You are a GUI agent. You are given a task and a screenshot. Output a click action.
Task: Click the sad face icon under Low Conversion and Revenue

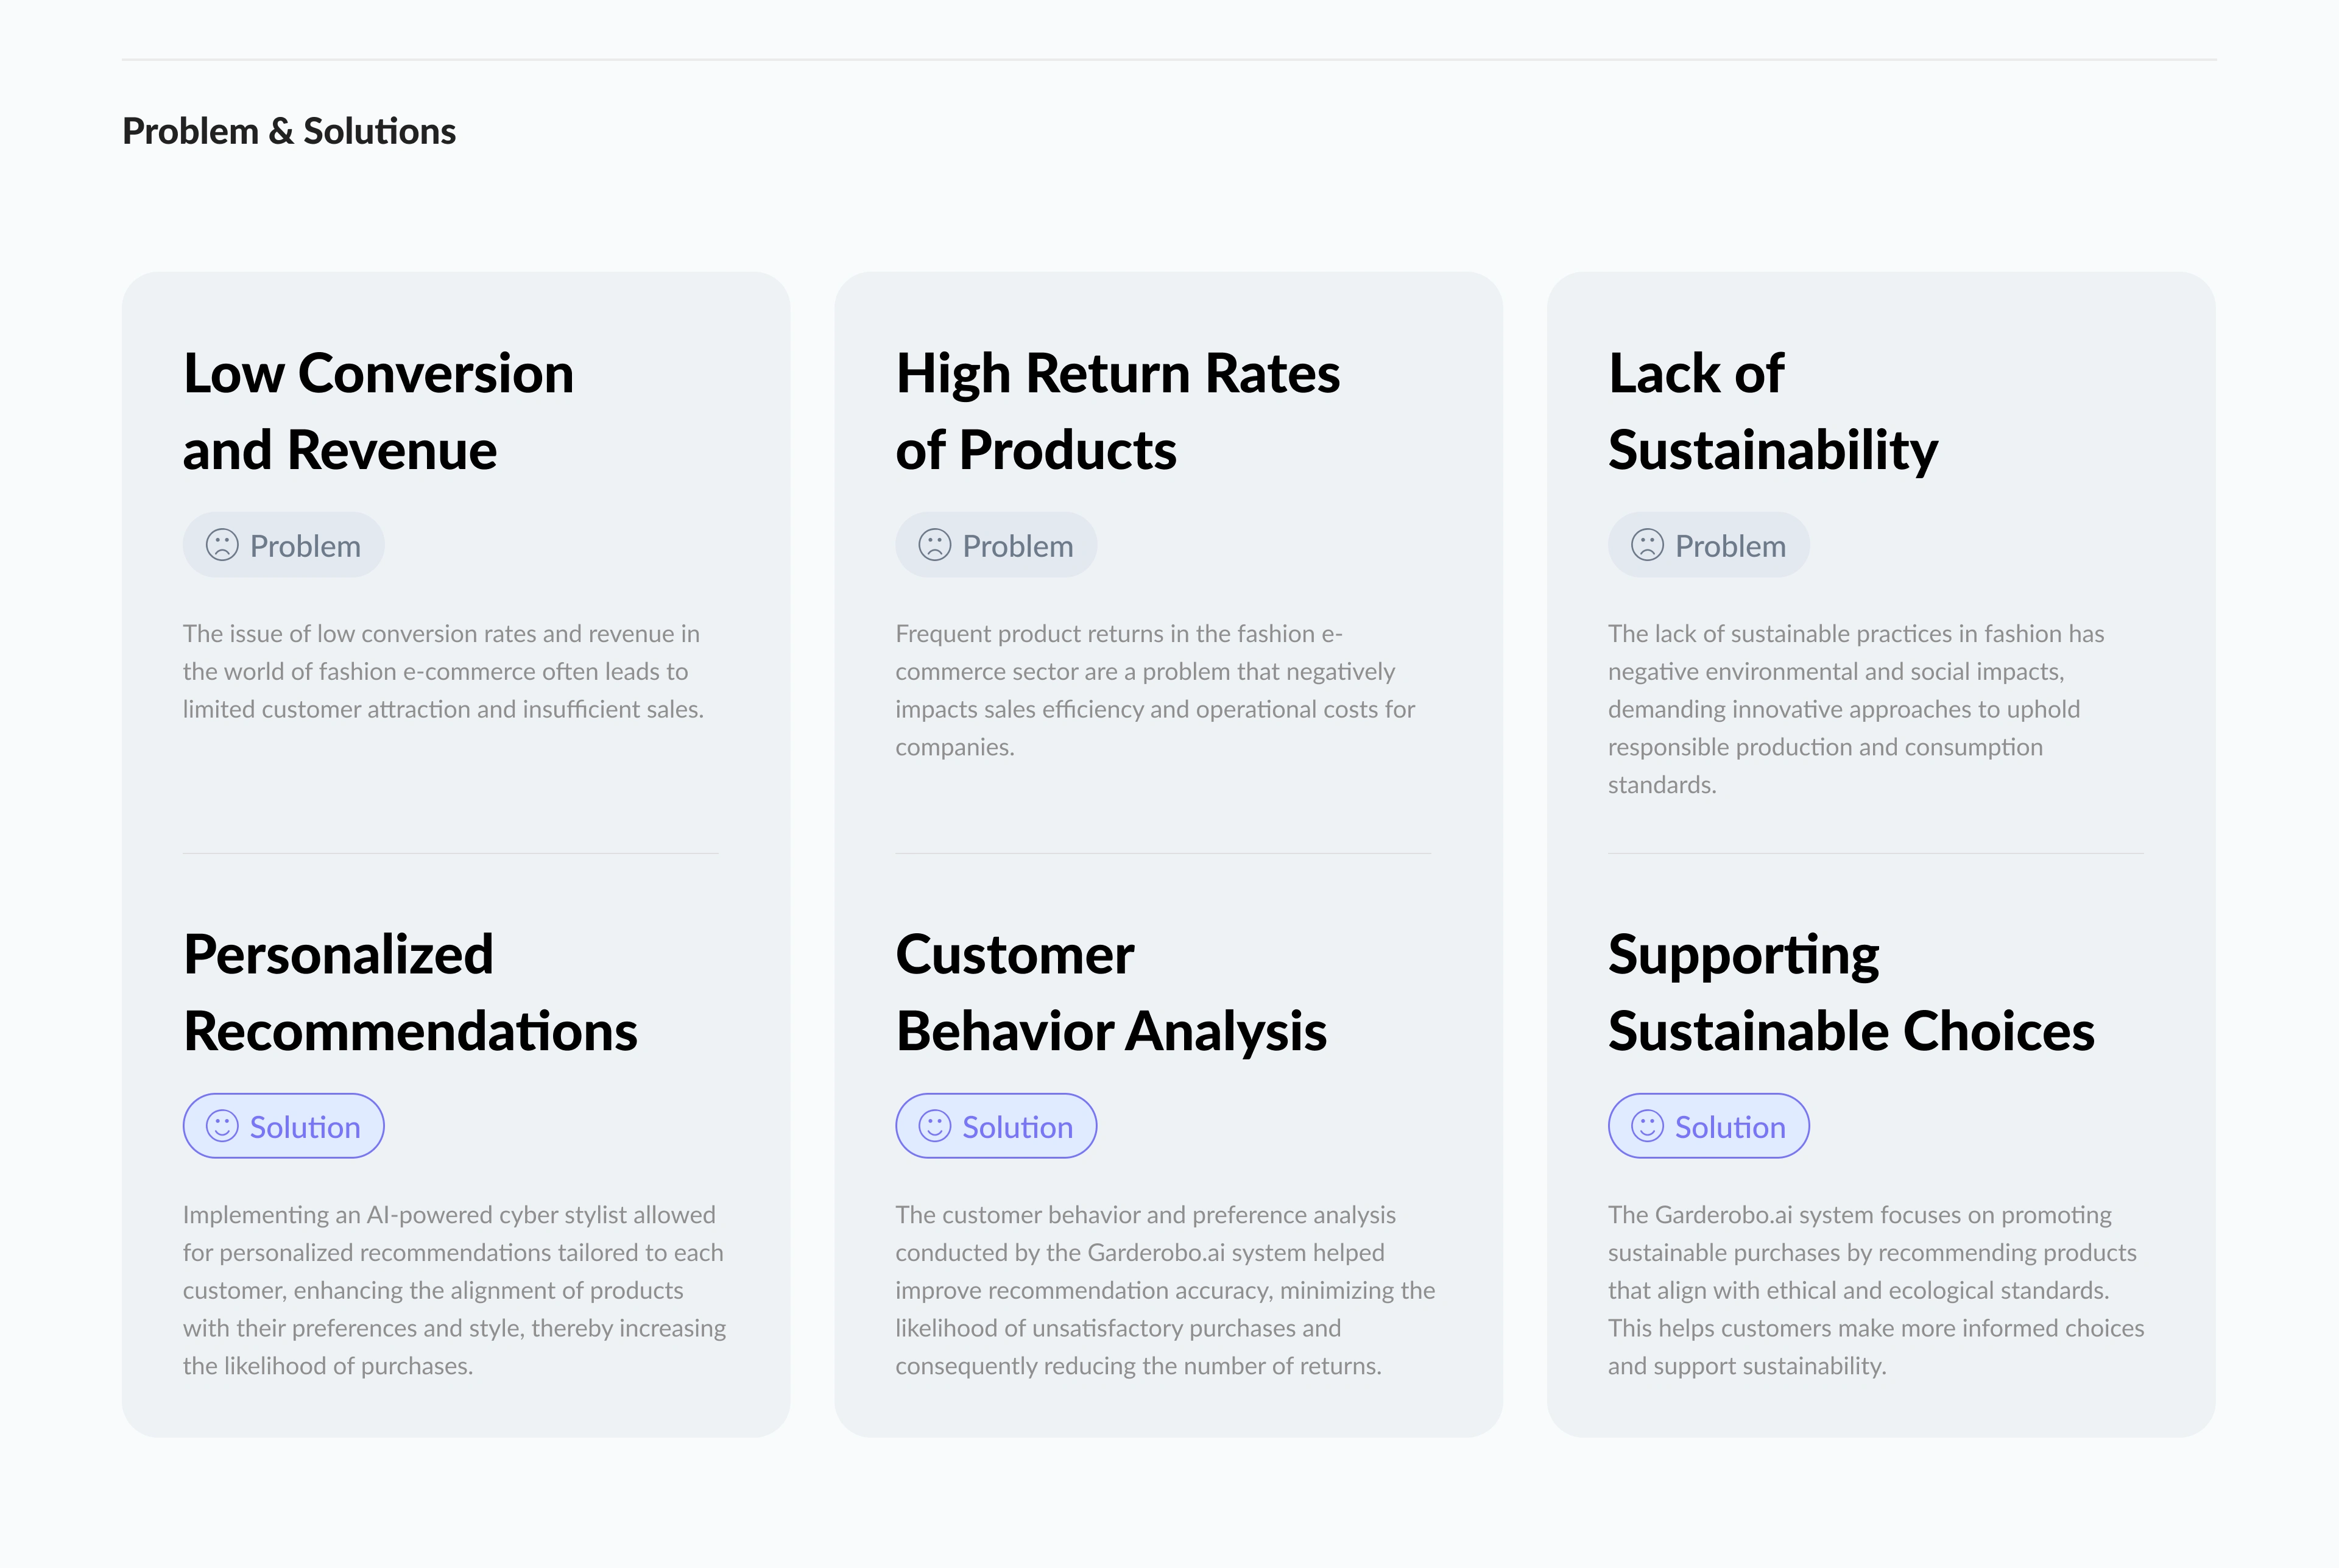coord(222,545)
